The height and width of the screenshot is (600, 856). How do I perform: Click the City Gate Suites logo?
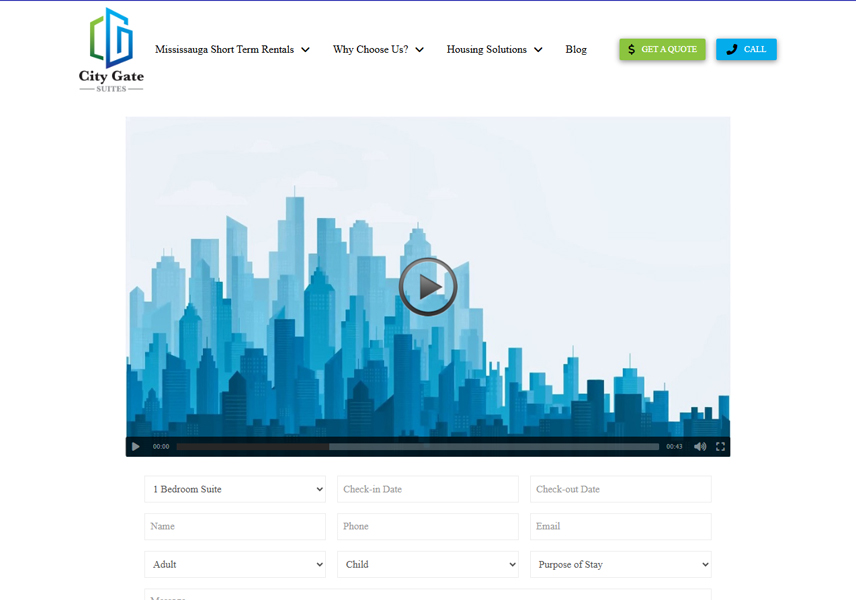111,50
